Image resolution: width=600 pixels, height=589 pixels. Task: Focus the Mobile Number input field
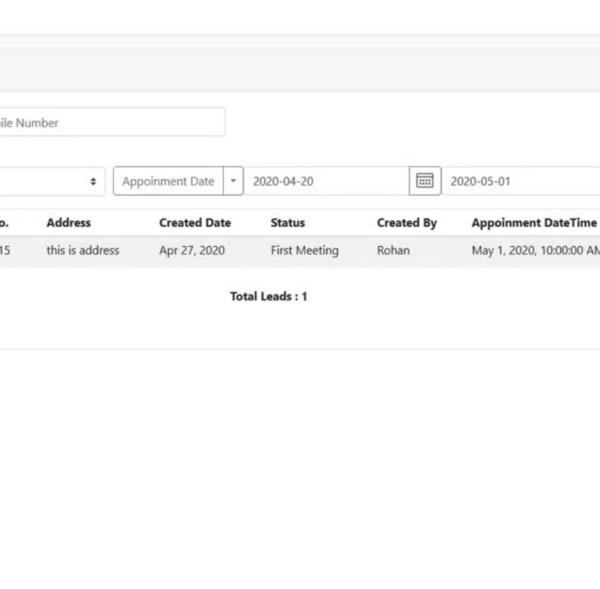[x=110, y=122]
